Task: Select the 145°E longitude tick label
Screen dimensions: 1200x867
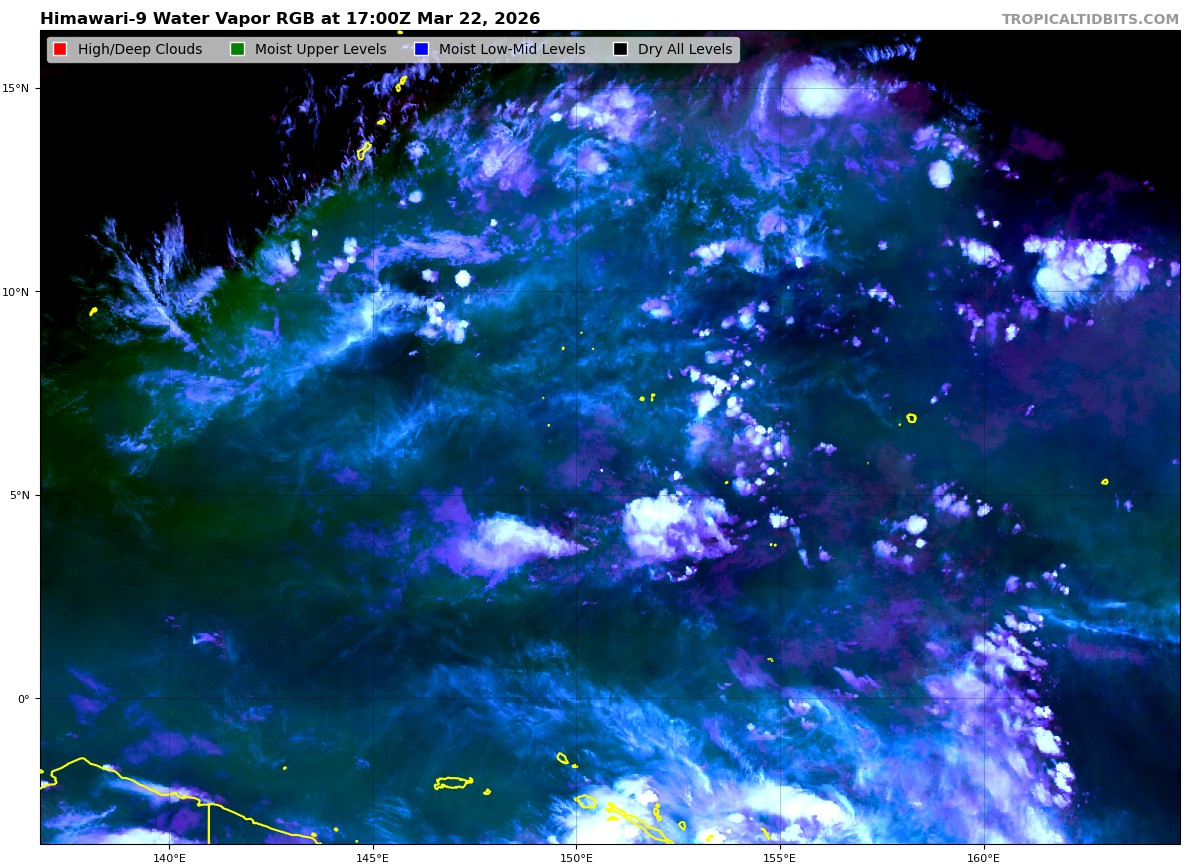Action: pyautogui.click(x=372, y=858)
